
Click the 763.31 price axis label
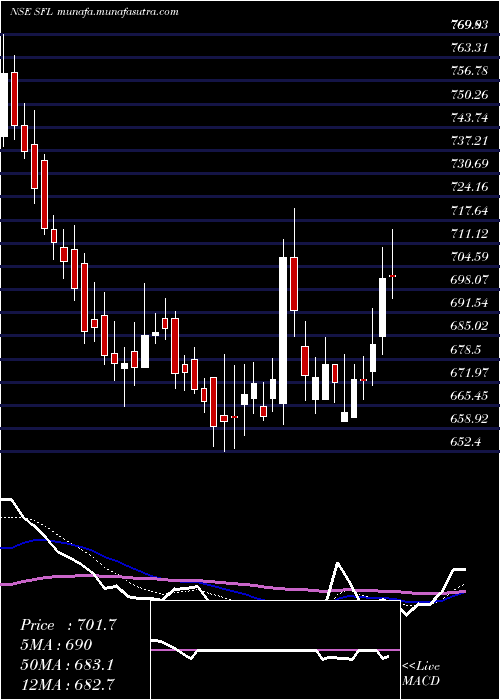[469, 48]
